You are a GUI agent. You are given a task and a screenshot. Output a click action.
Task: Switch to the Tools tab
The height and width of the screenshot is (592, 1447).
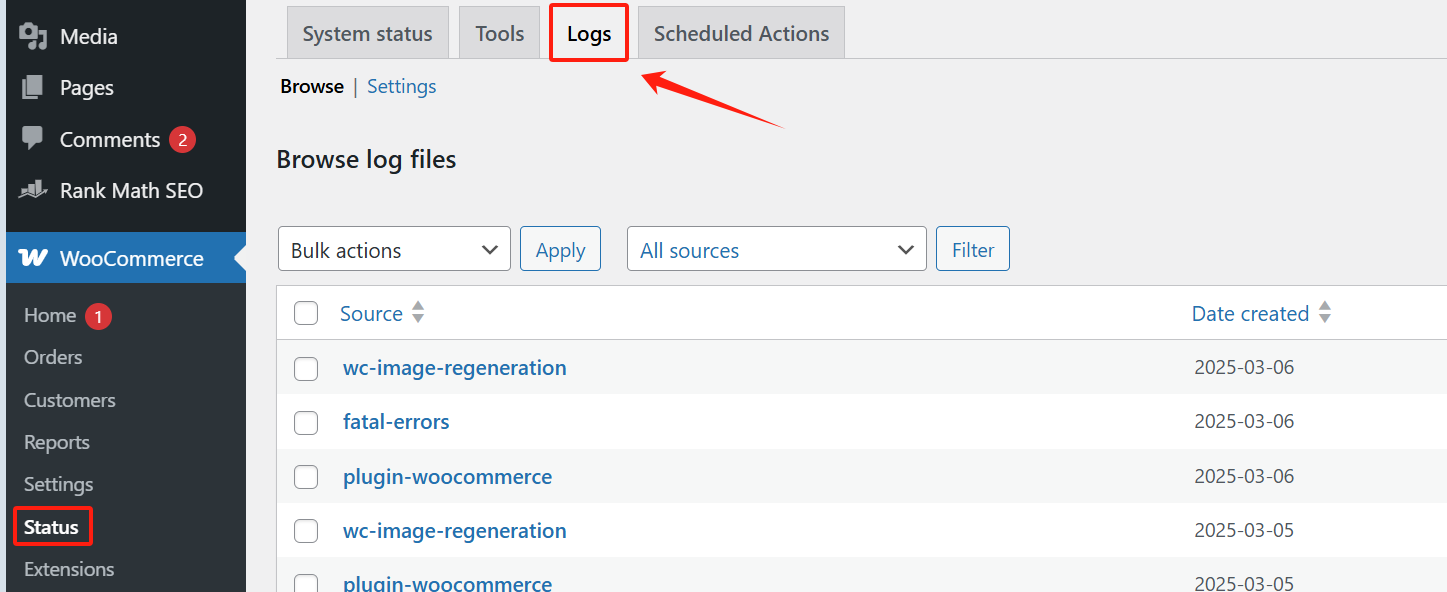pyautogui.click(x=500, y=33)
